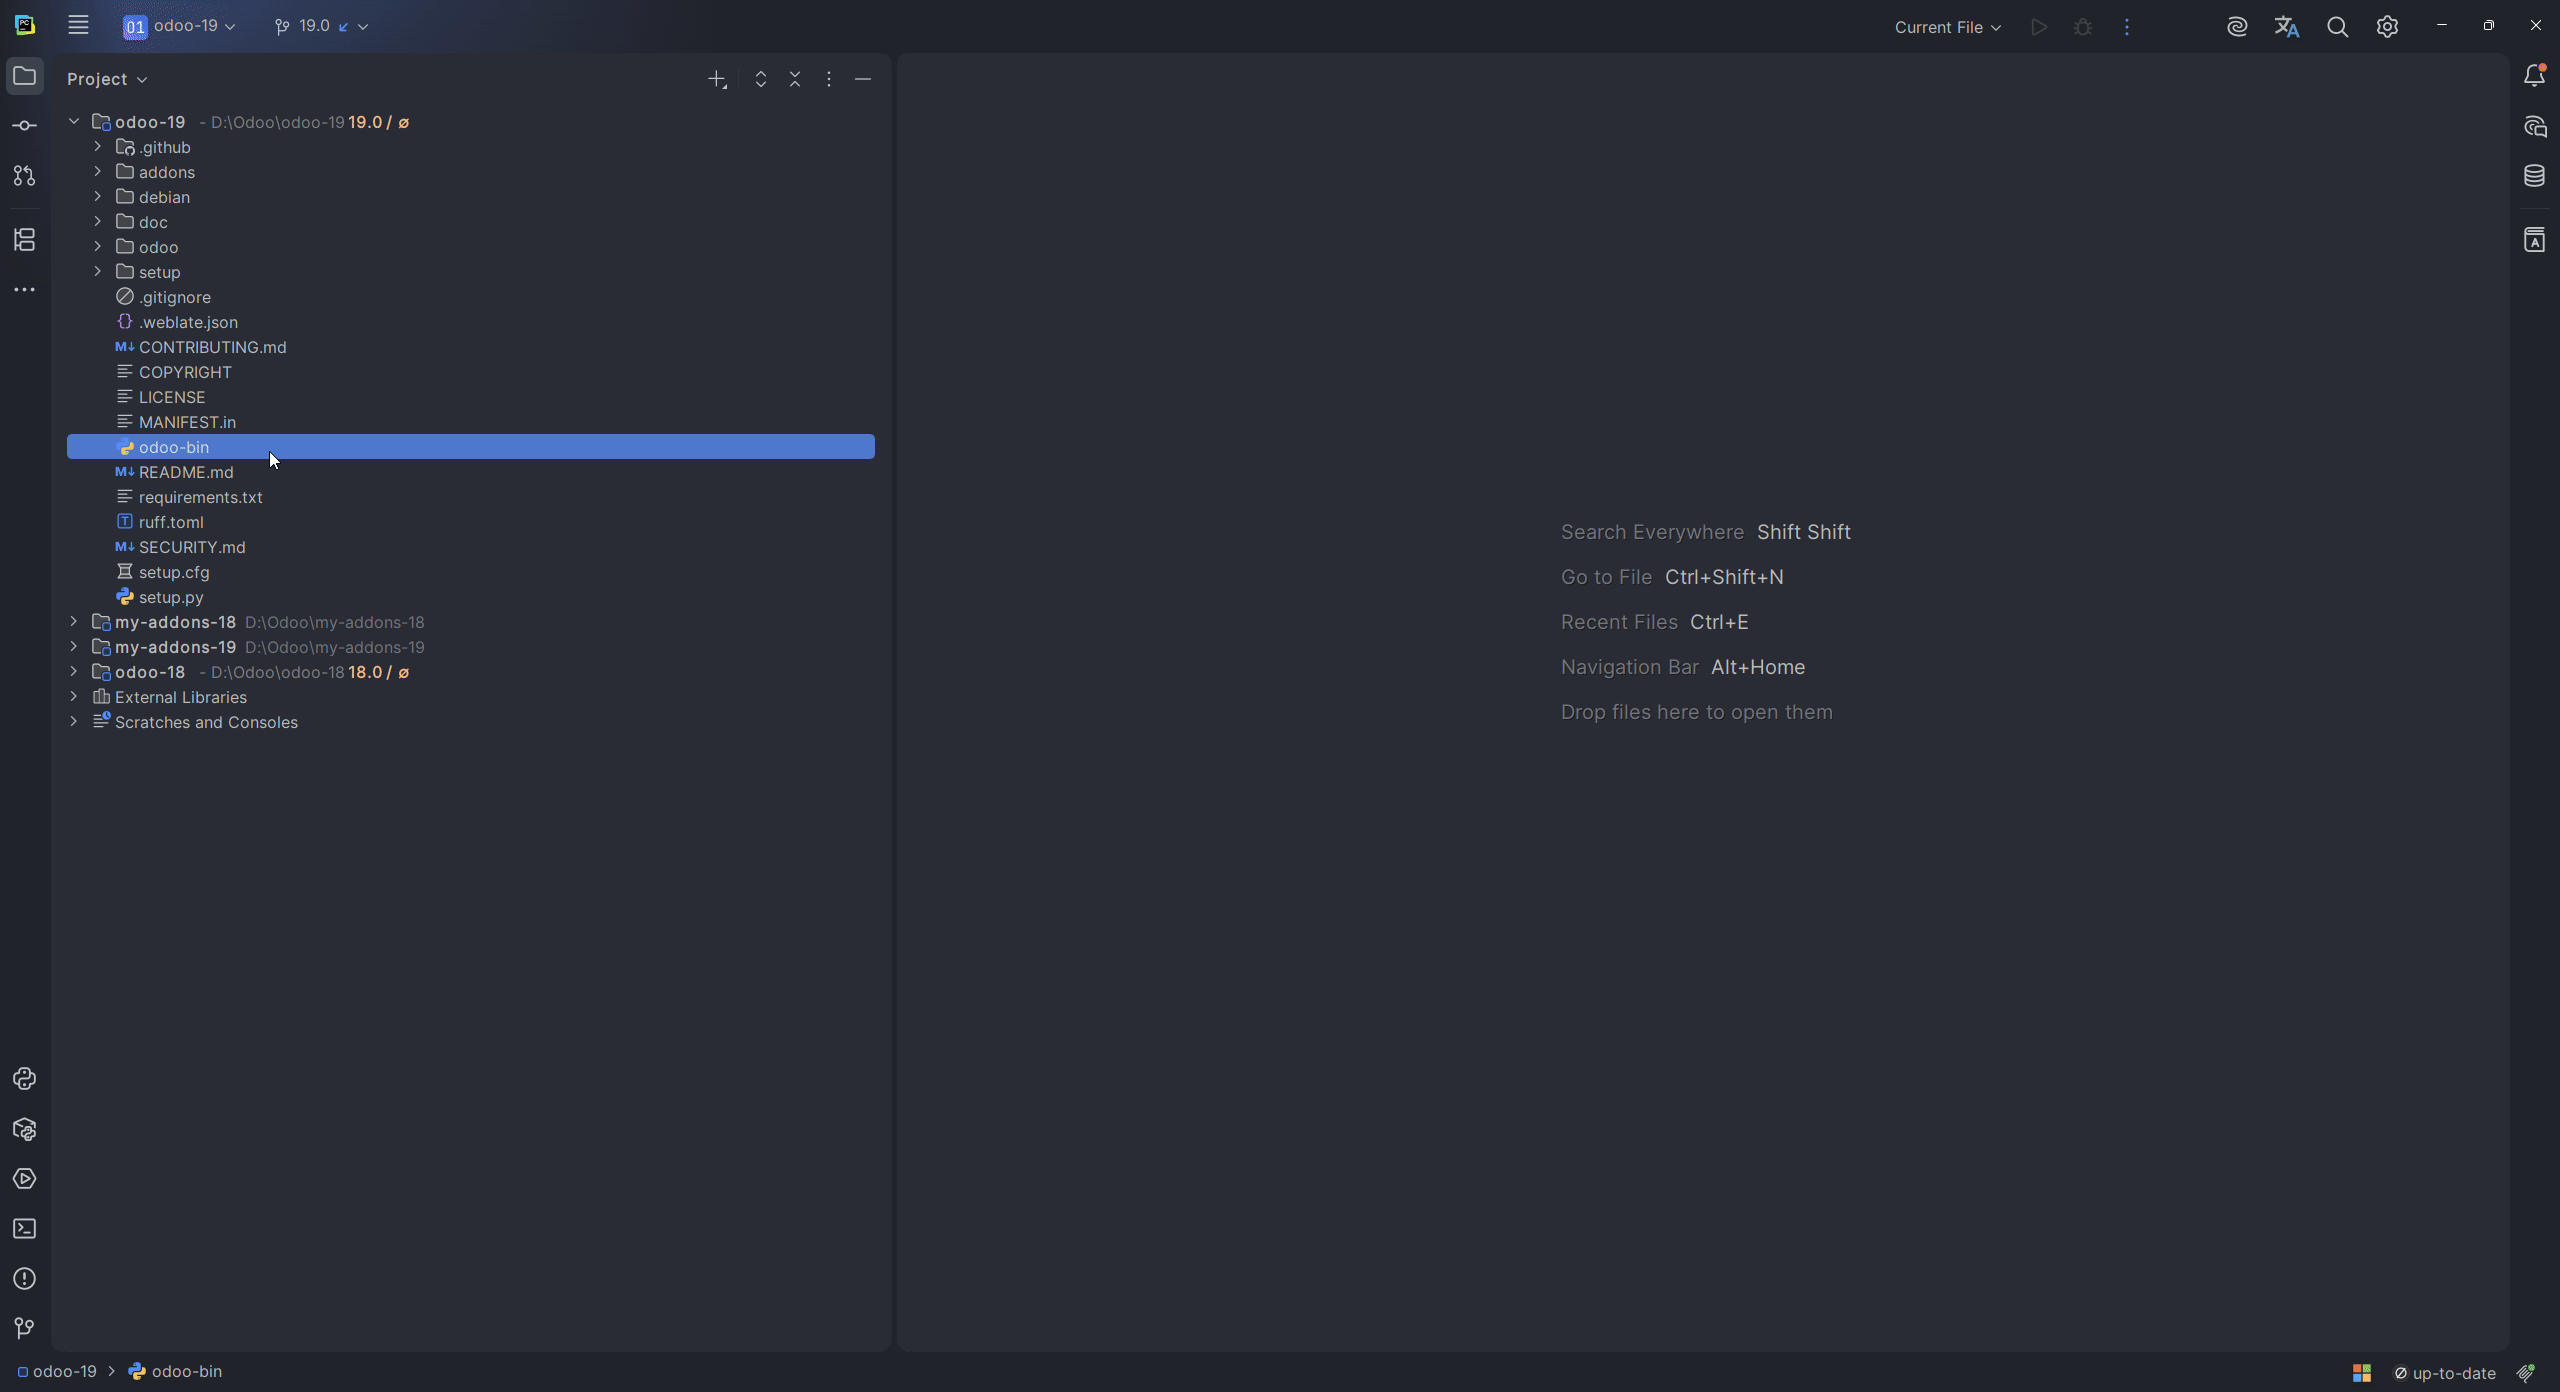Click the up-to-date status bar indicator

pos(2444,1373)
